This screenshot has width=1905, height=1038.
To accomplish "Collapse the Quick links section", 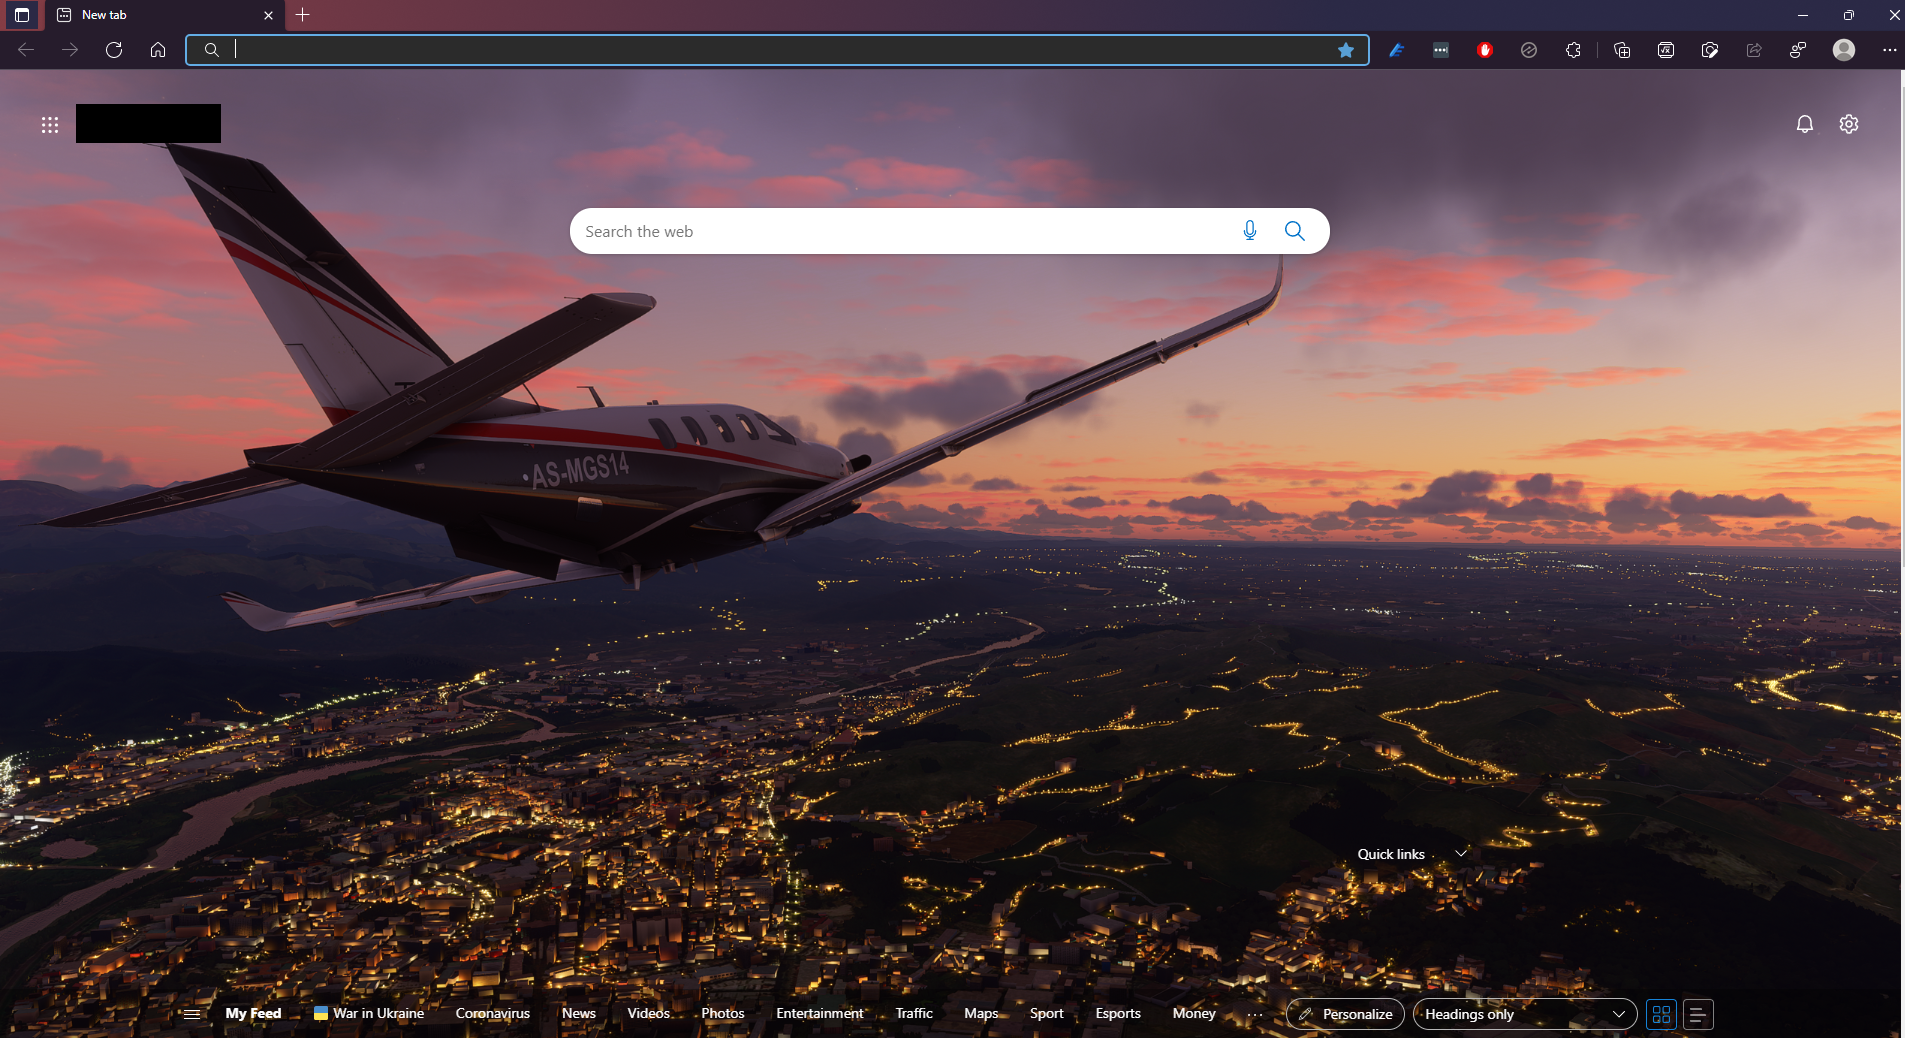I will (x=1461, y=854).
